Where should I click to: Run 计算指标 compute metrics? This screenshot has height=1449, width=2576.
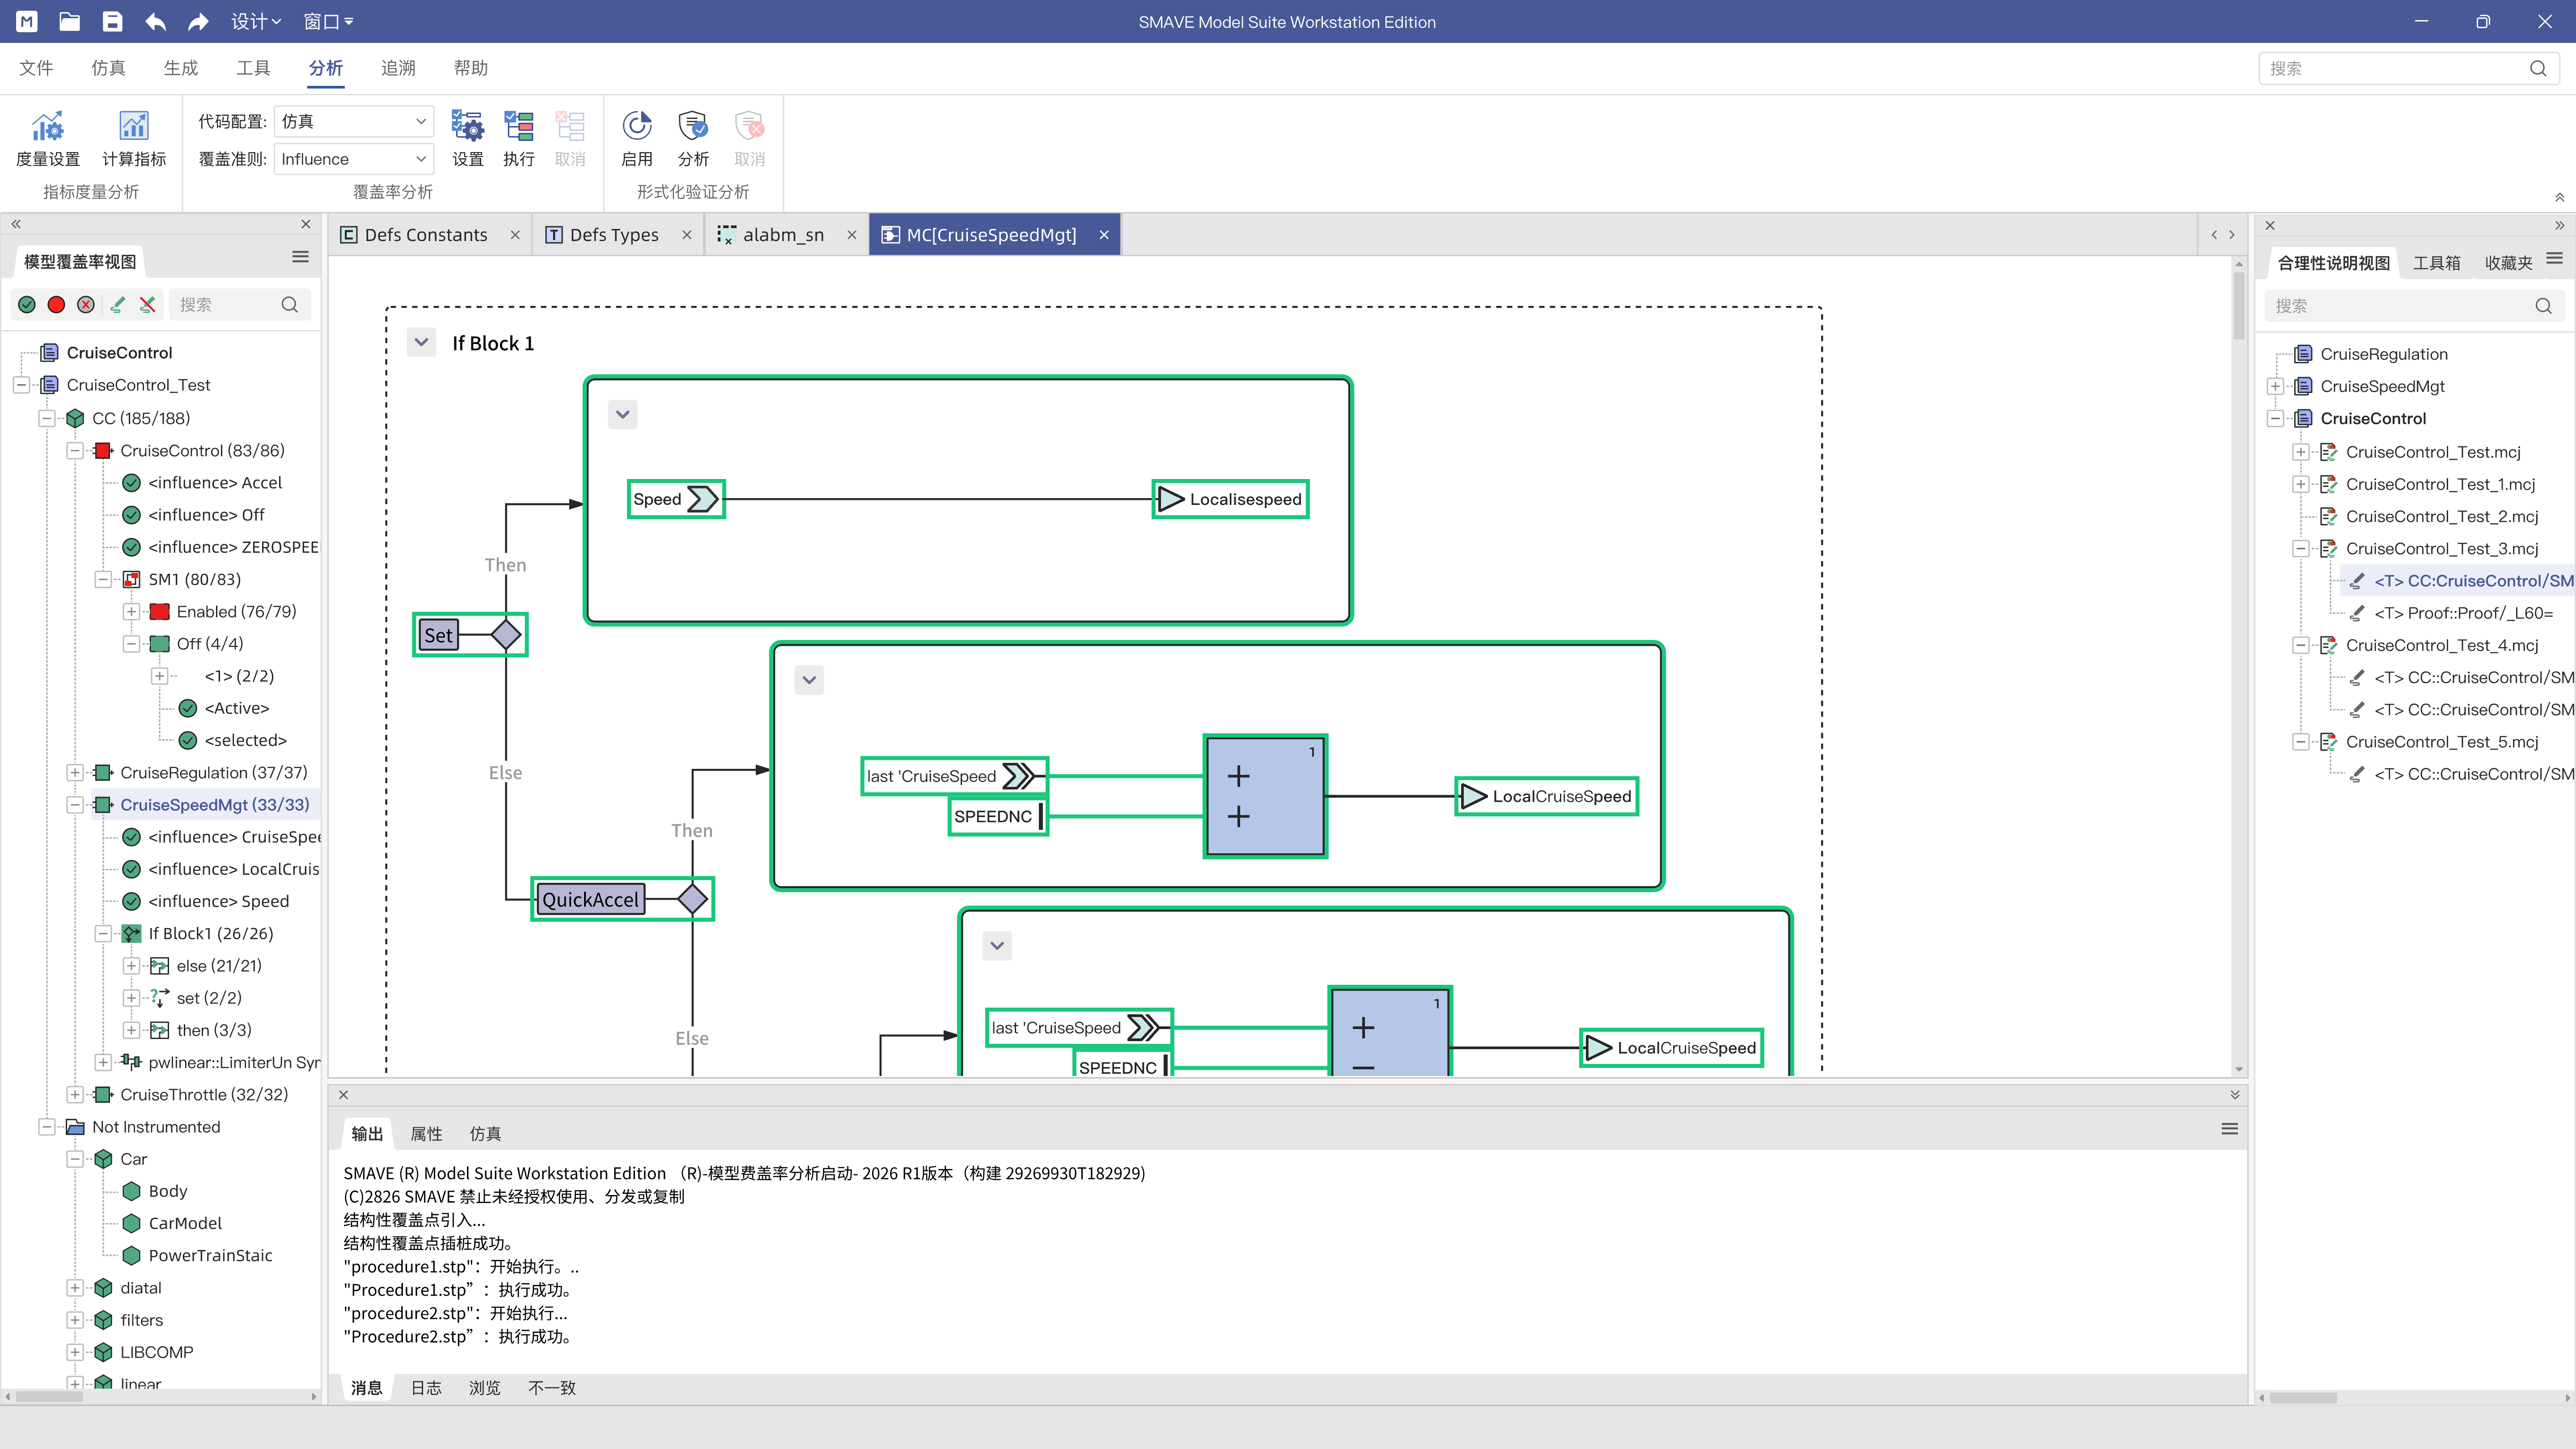pyautogui.click(x=134, y=139)
